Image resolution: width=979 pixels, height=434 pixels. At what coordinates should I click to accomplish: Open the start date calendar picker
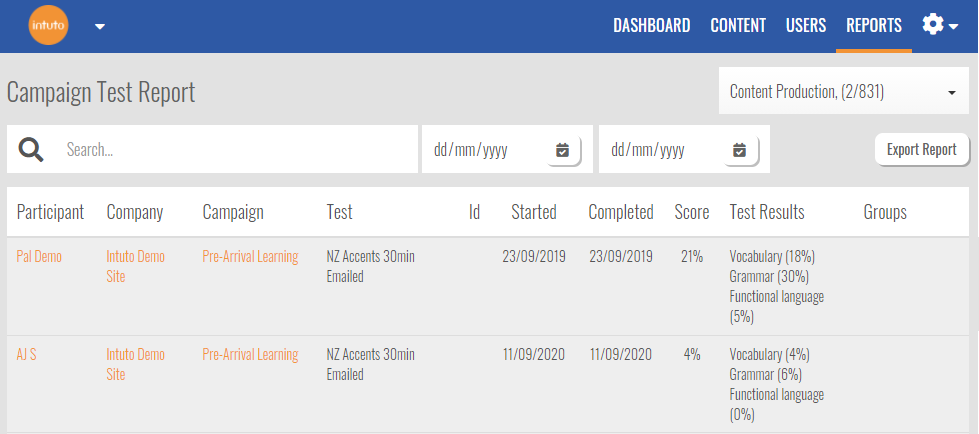pos(562,150)
